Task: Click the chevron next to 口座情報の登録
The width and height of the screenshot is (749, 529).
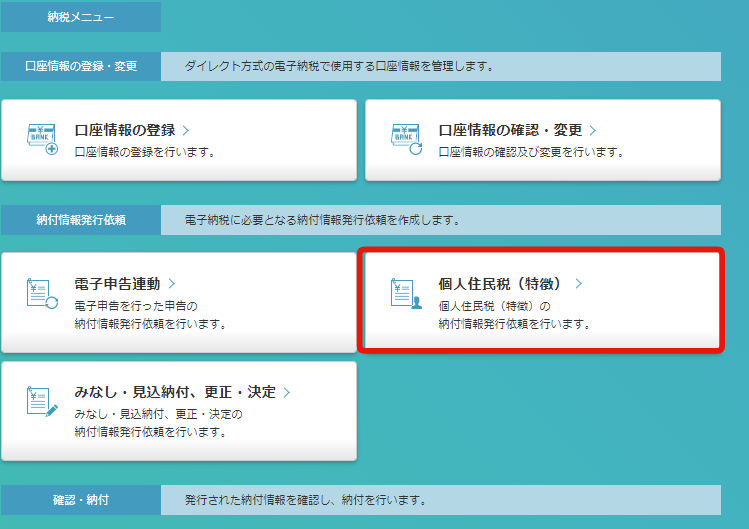Action: (186, 130)
